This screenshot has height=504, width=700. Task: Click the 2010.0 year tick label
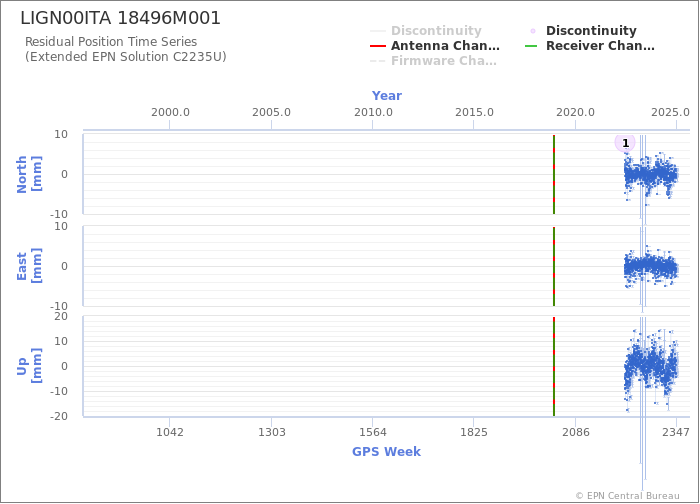[x=373, y=112]
